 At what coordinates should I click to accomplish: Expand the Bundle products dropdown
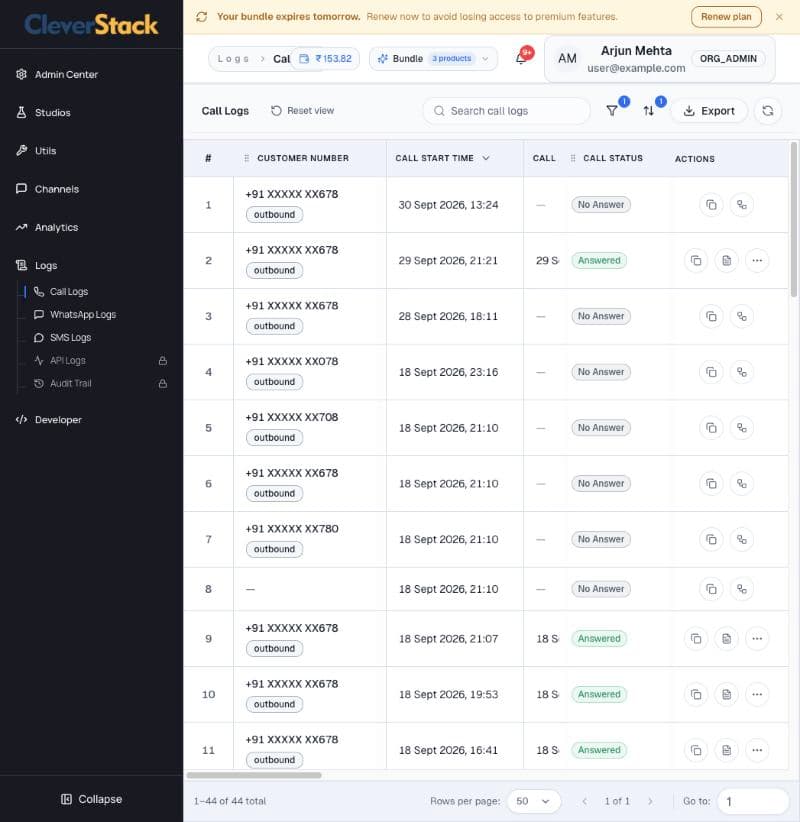coord(433,58)
